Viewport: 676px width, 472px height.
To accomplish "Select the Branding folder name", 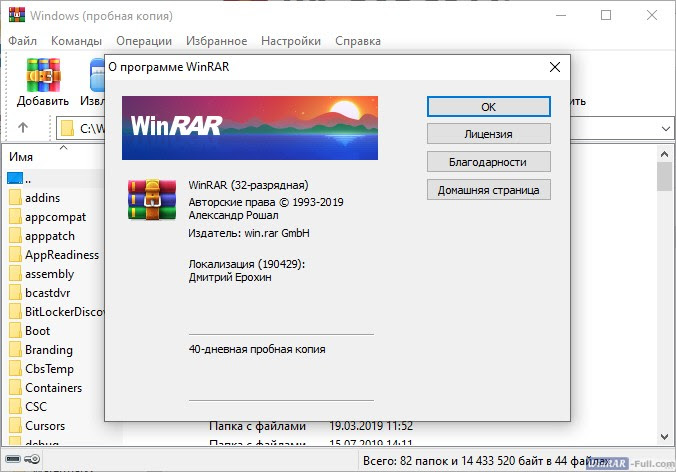I will coord(49,350).
